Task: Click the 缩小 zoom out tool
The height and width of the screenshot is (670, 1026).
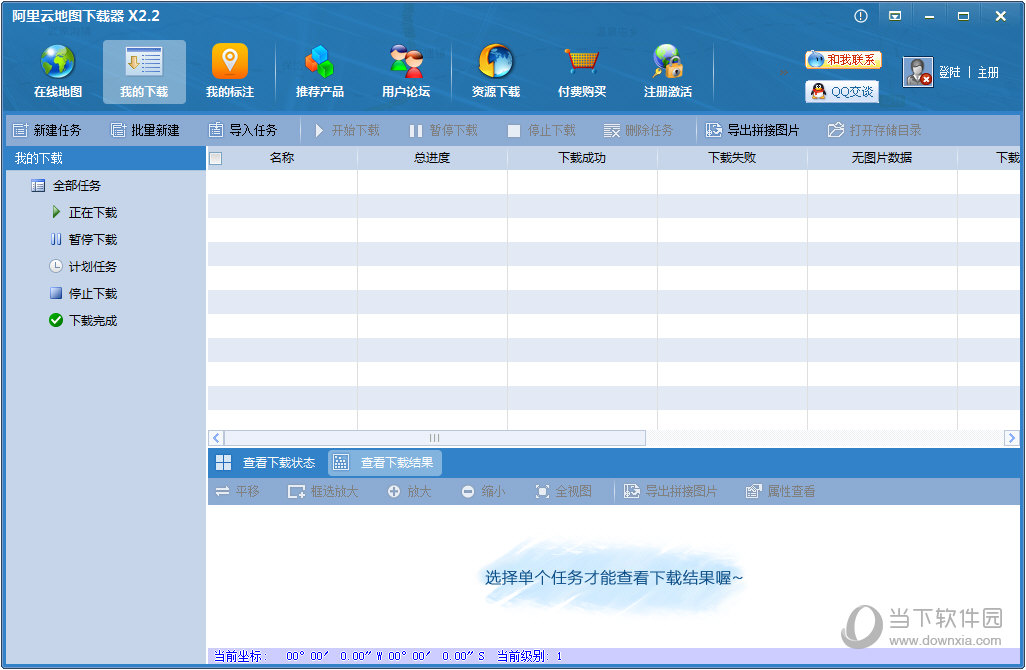Action: click(x=484, y=491)
